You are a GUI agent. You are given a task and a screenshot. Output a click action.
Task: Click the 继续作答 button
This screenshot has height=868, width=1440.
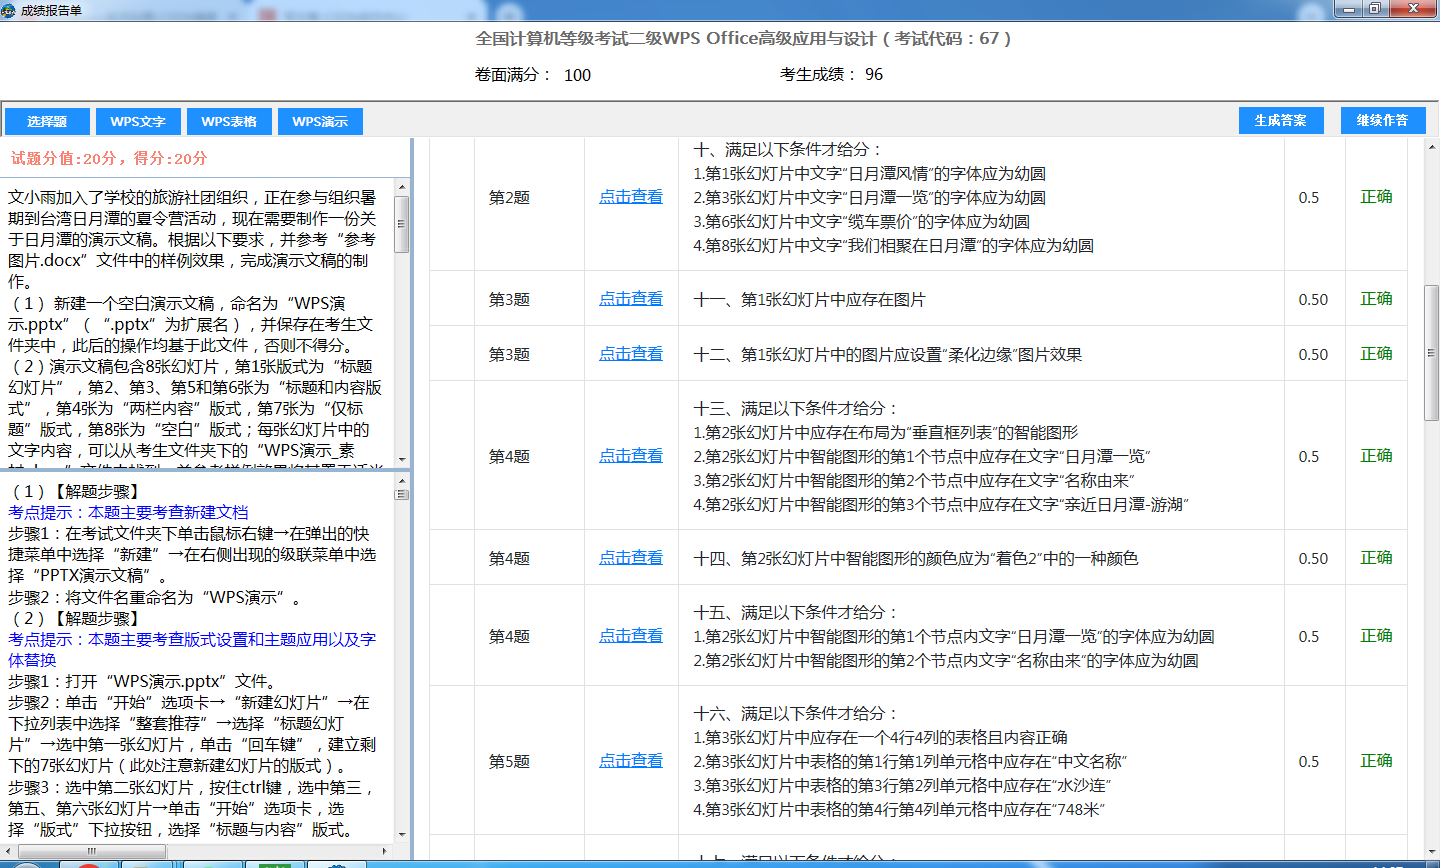1382,120
